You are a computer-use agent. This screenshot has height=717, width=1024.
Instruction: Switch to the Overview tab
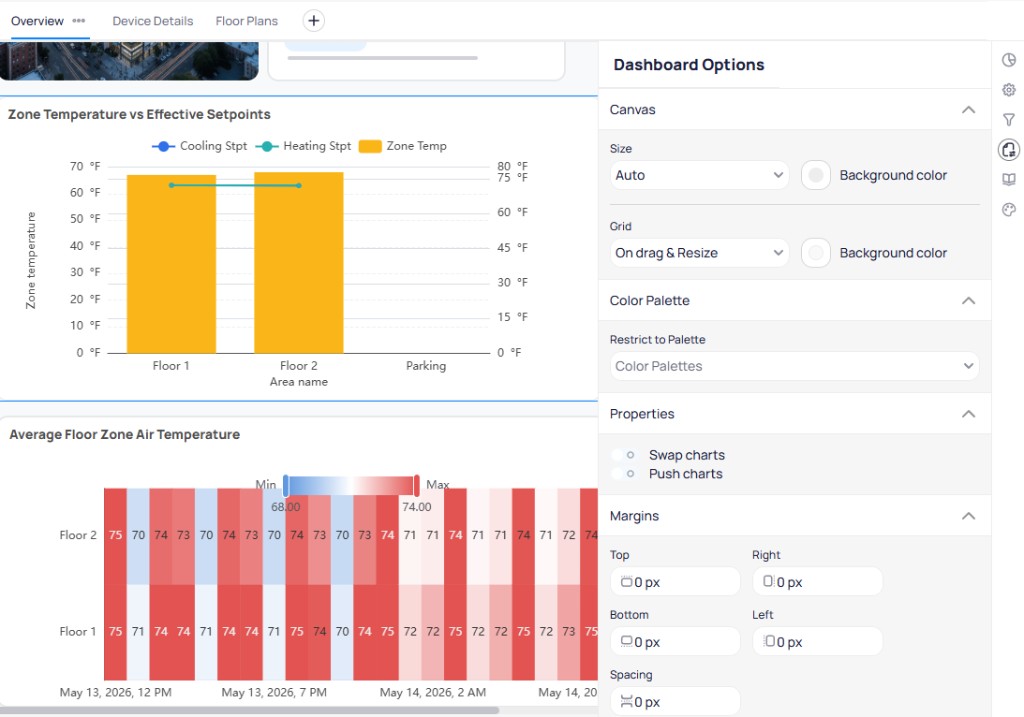pos(37,21)
